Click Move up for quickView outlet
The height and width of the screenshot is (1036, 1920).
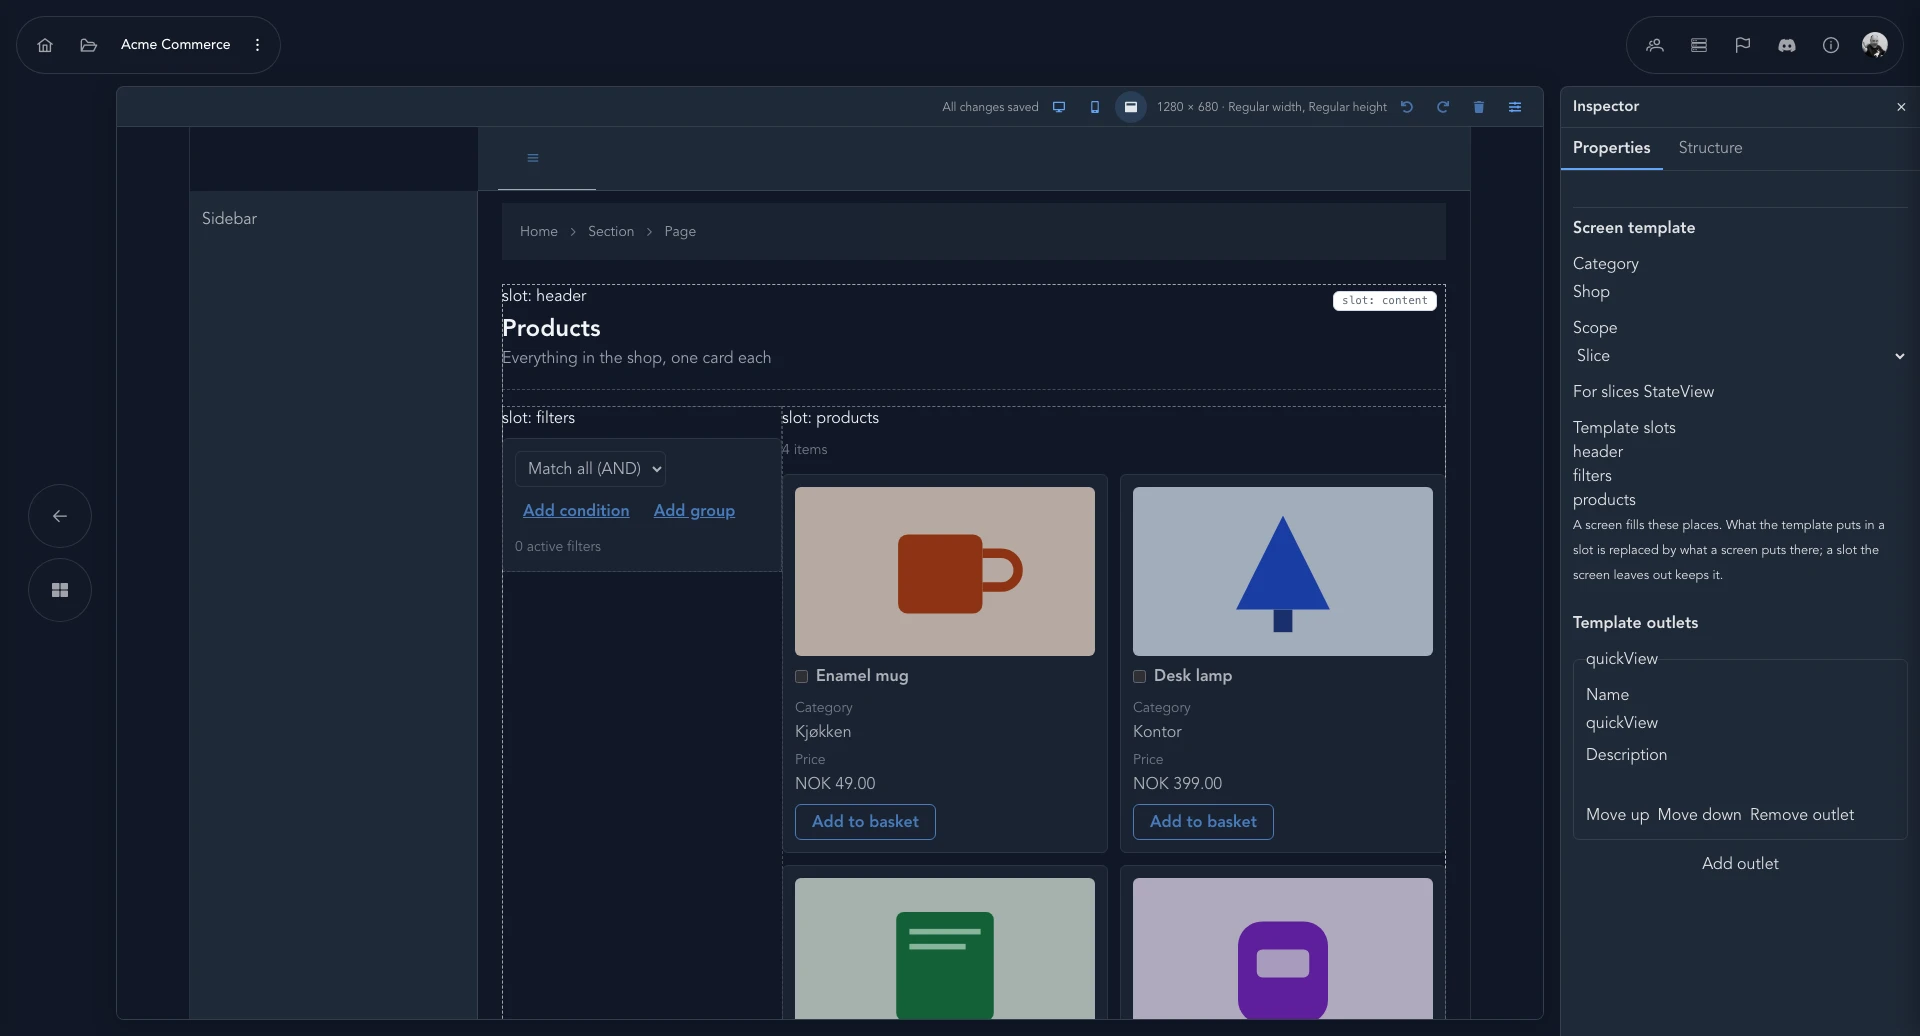(x=1617, y=815)
